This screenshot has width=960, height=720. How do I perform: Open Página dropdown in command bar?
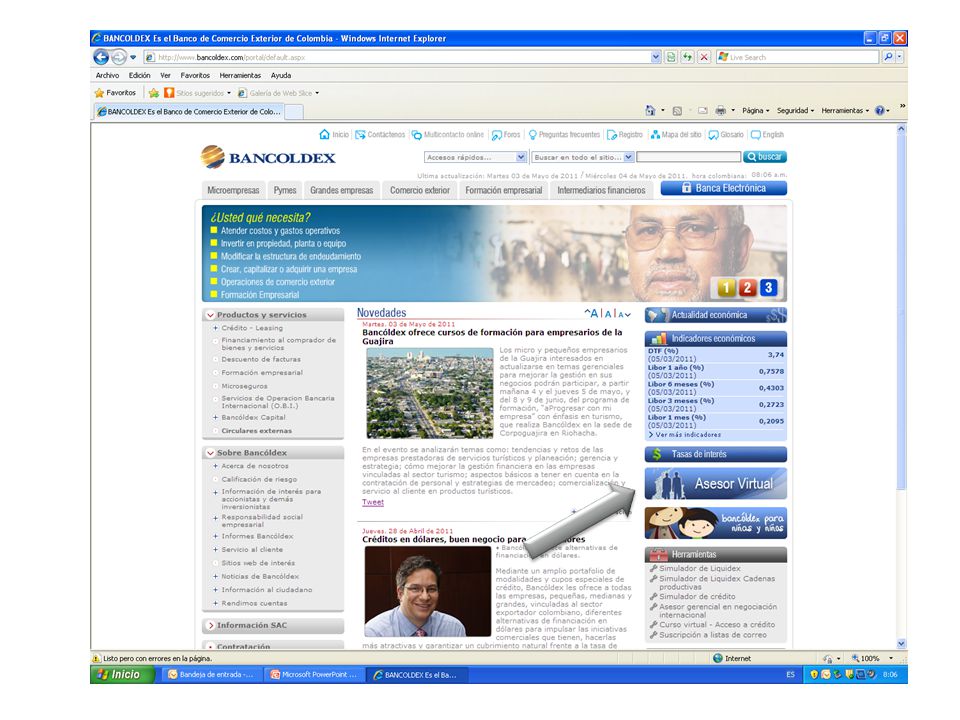[756, 111]
